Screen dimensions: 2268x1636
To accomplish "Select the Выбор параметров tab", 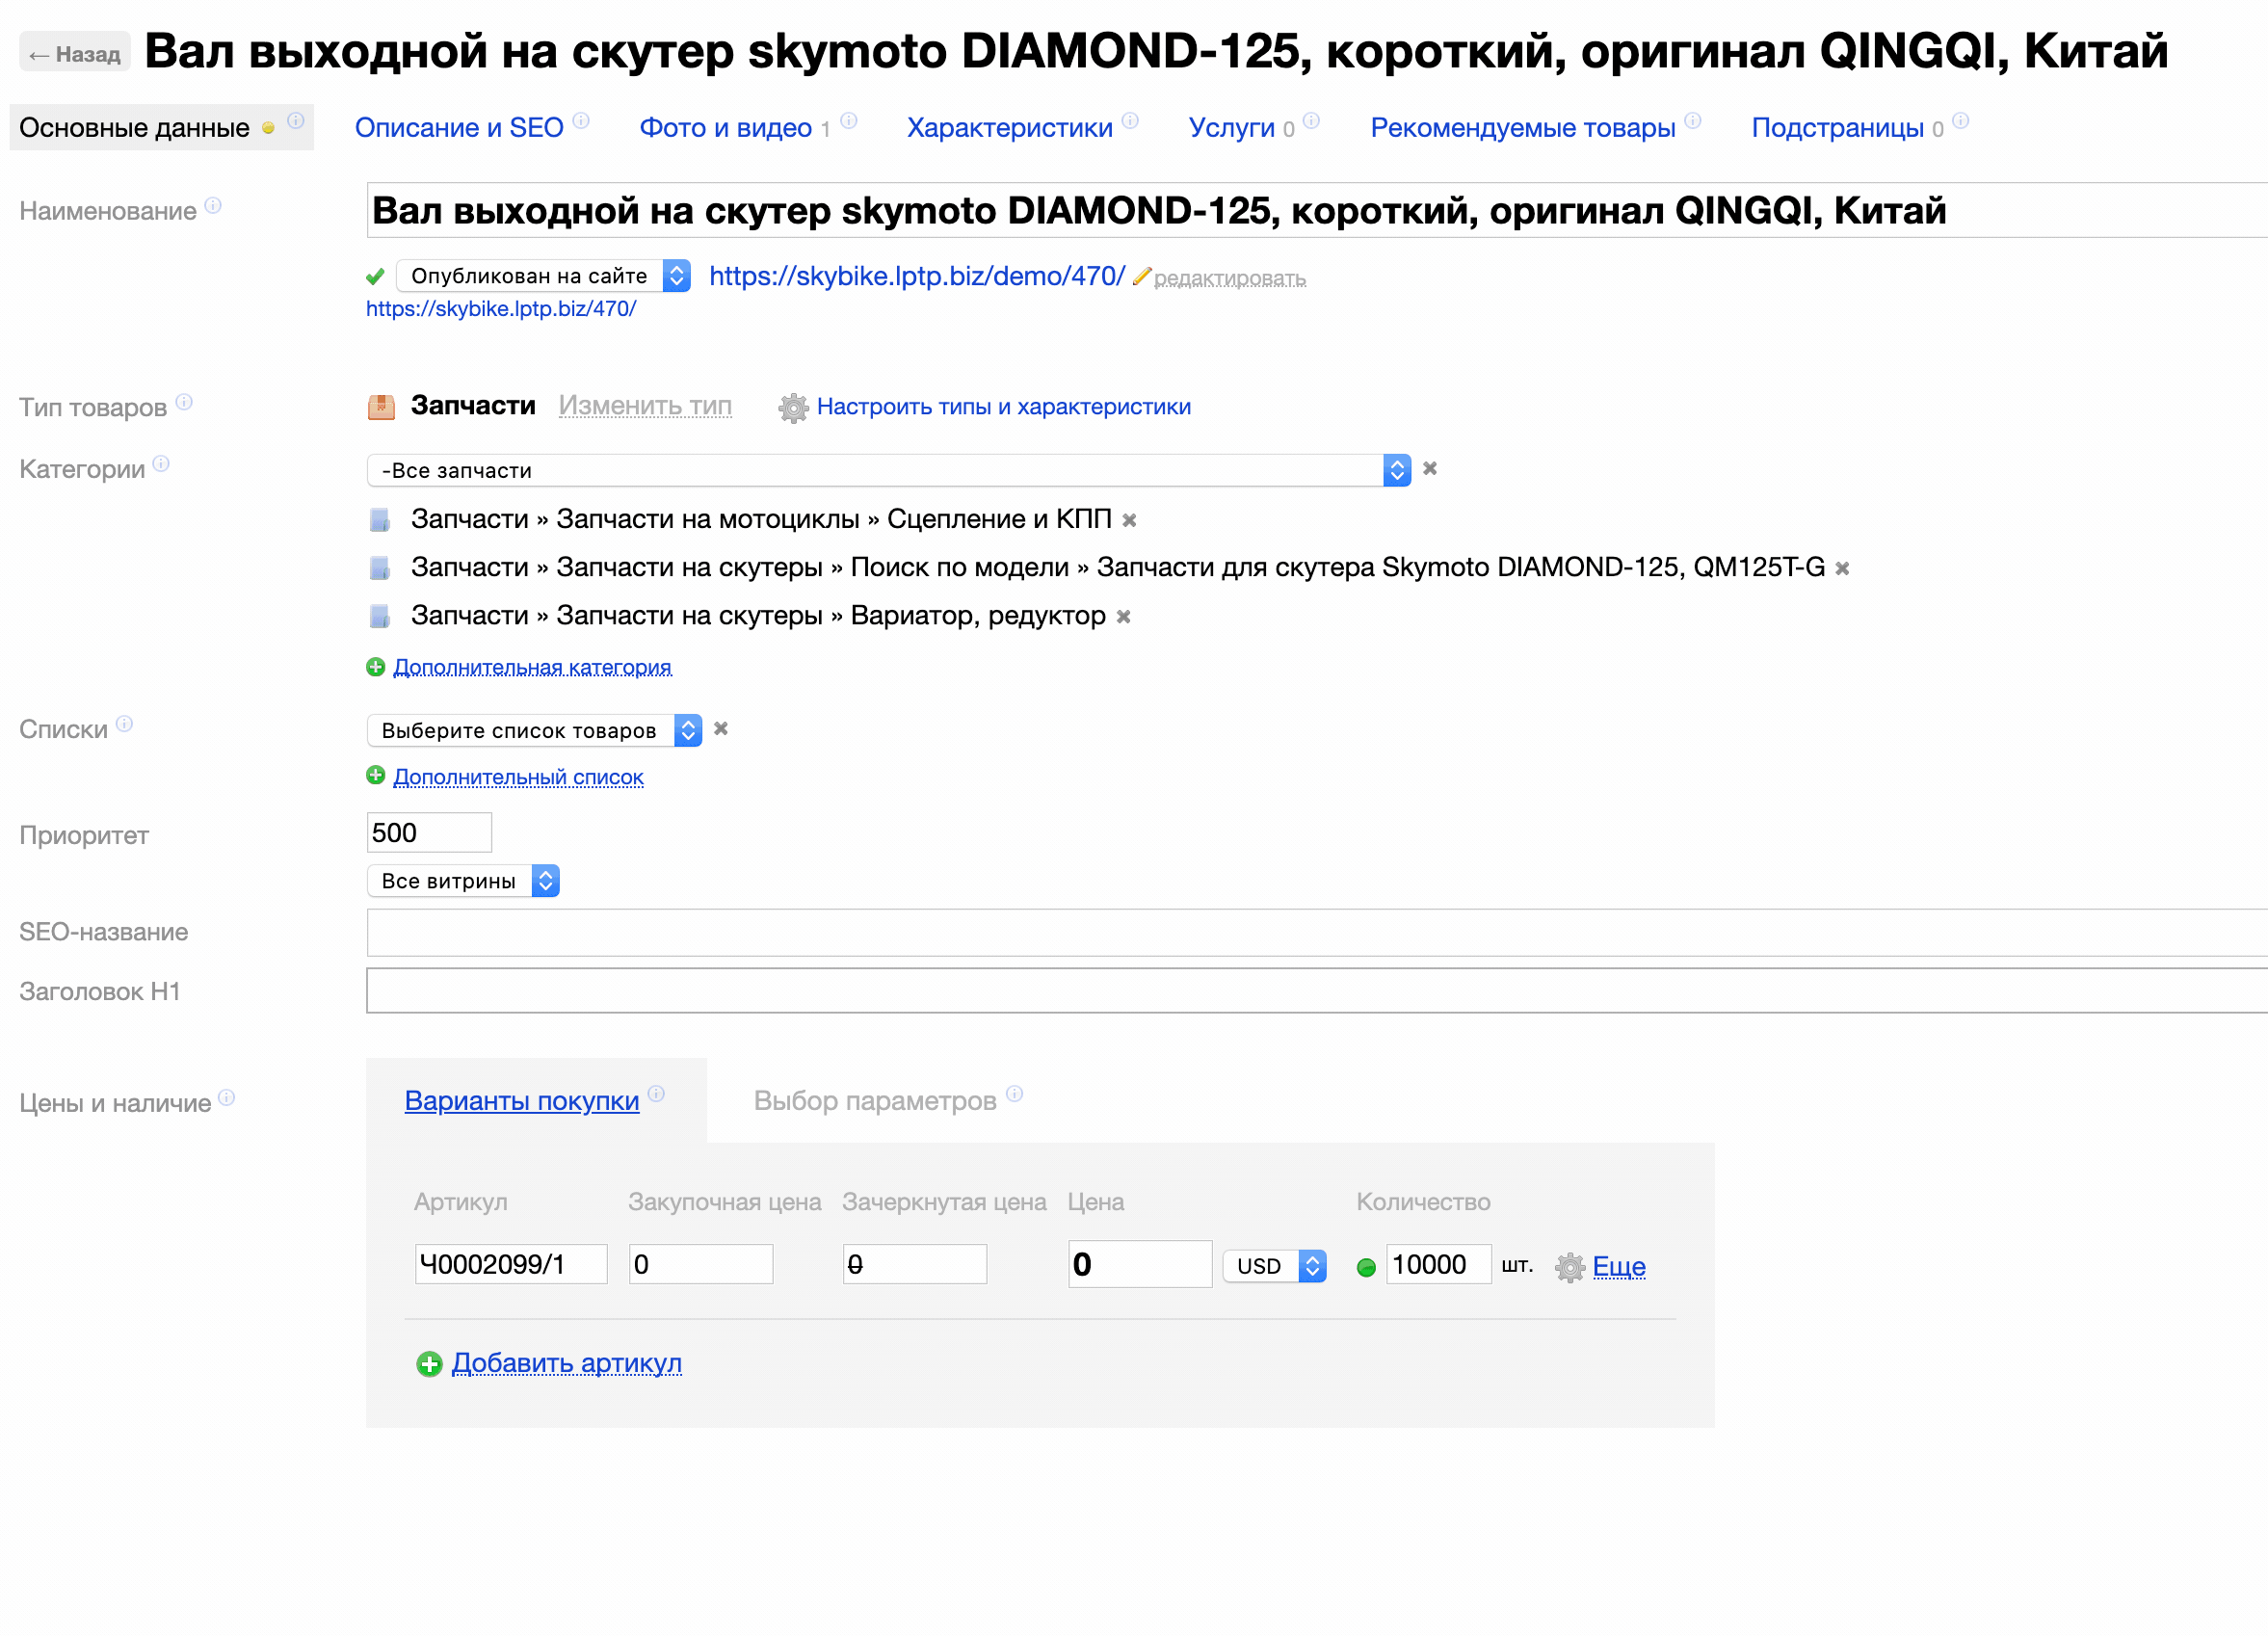I will click(875, 1100).
